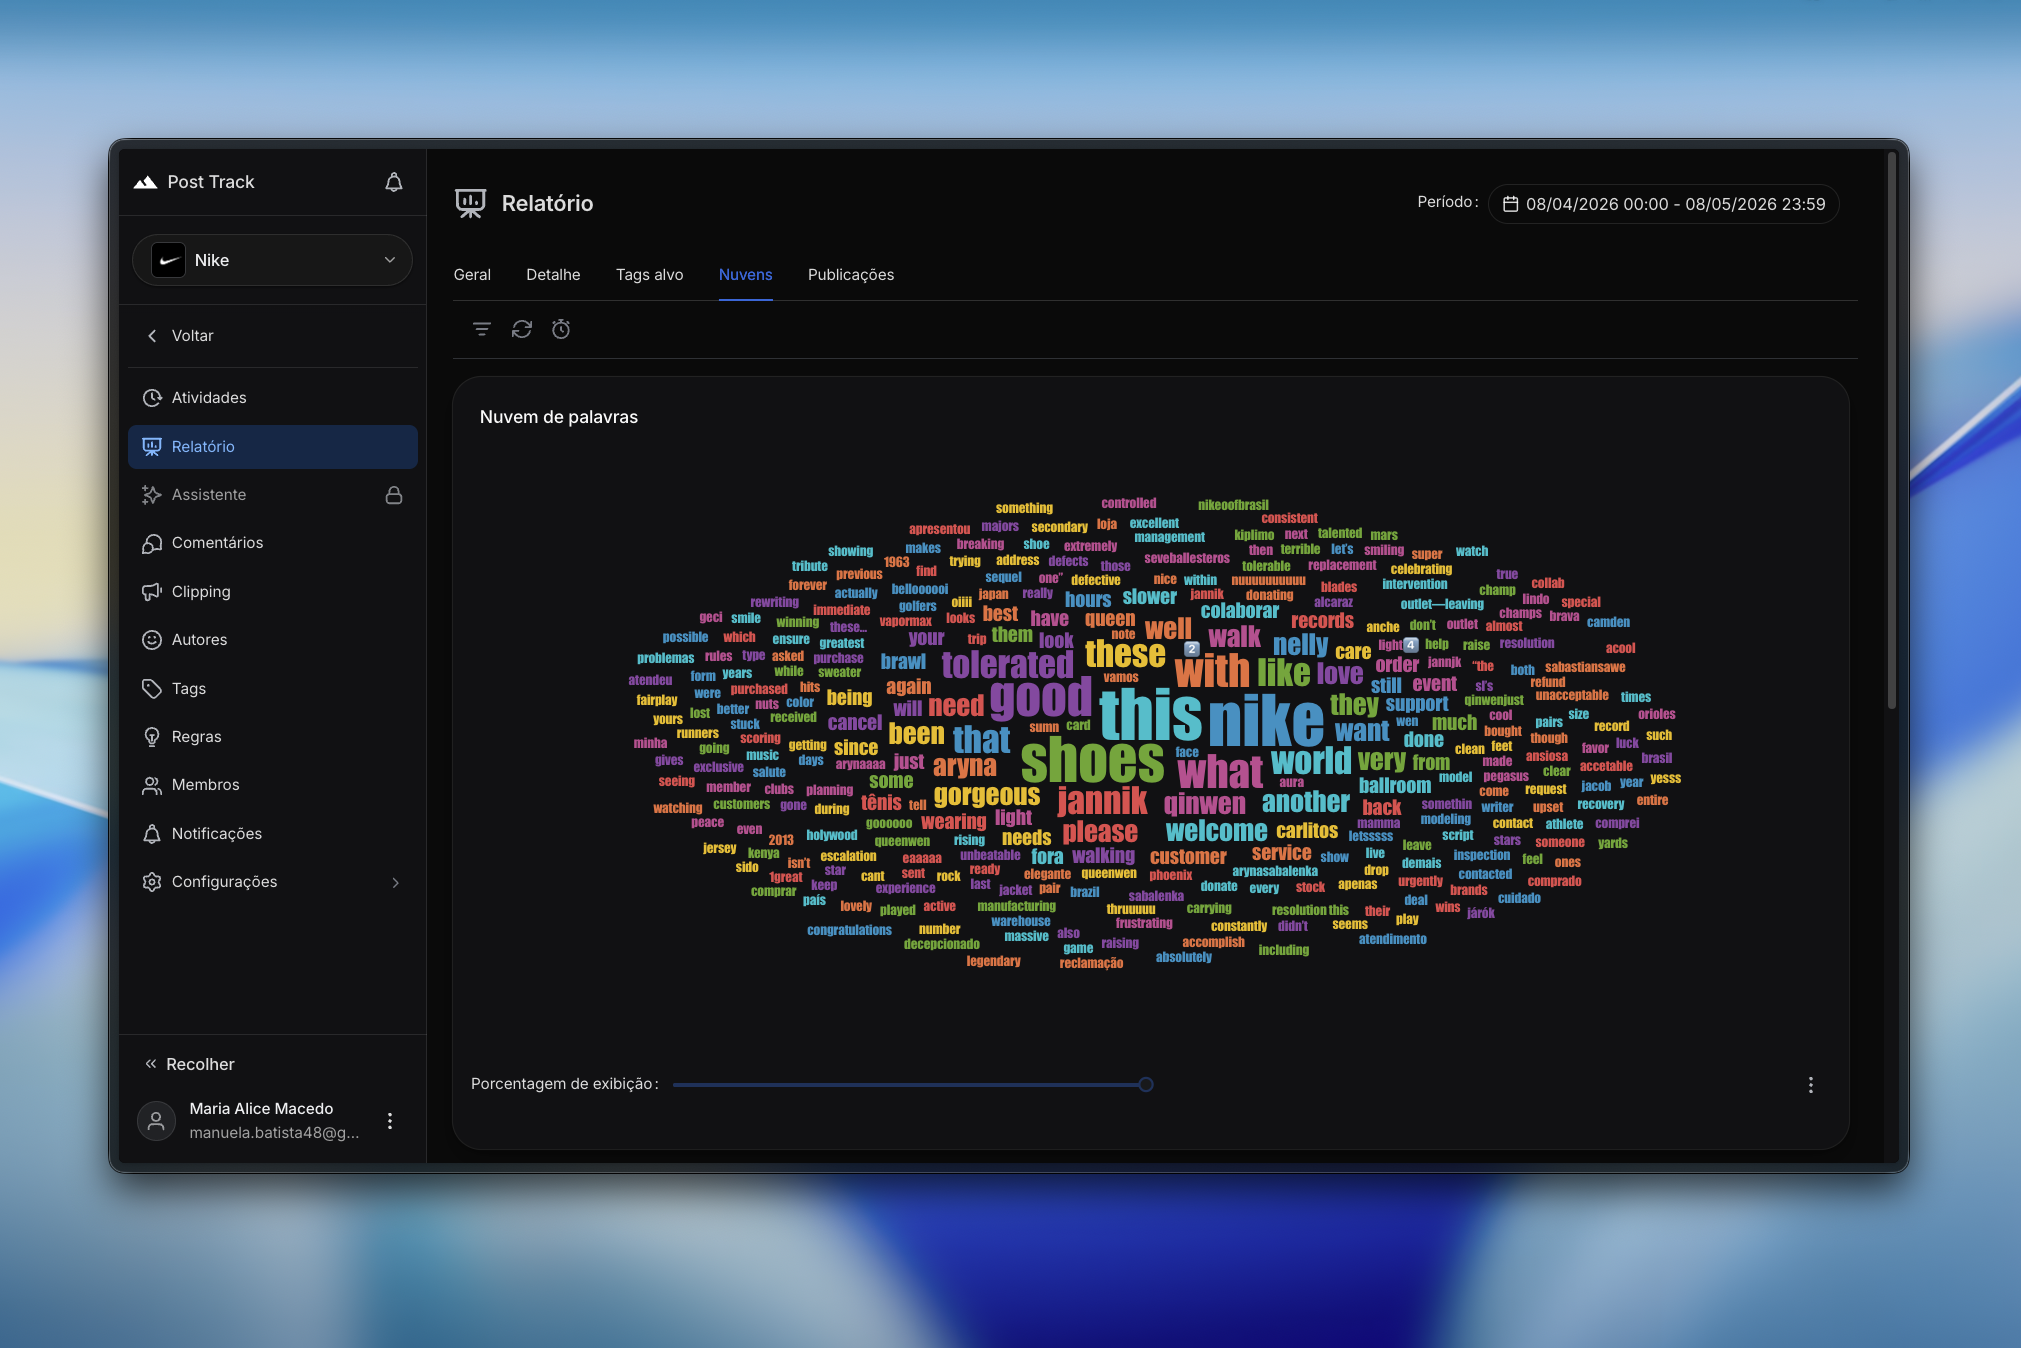Click the page vertical scrollbar
Viewport: 2021px width, 1348px height.
coord(1891,430)
